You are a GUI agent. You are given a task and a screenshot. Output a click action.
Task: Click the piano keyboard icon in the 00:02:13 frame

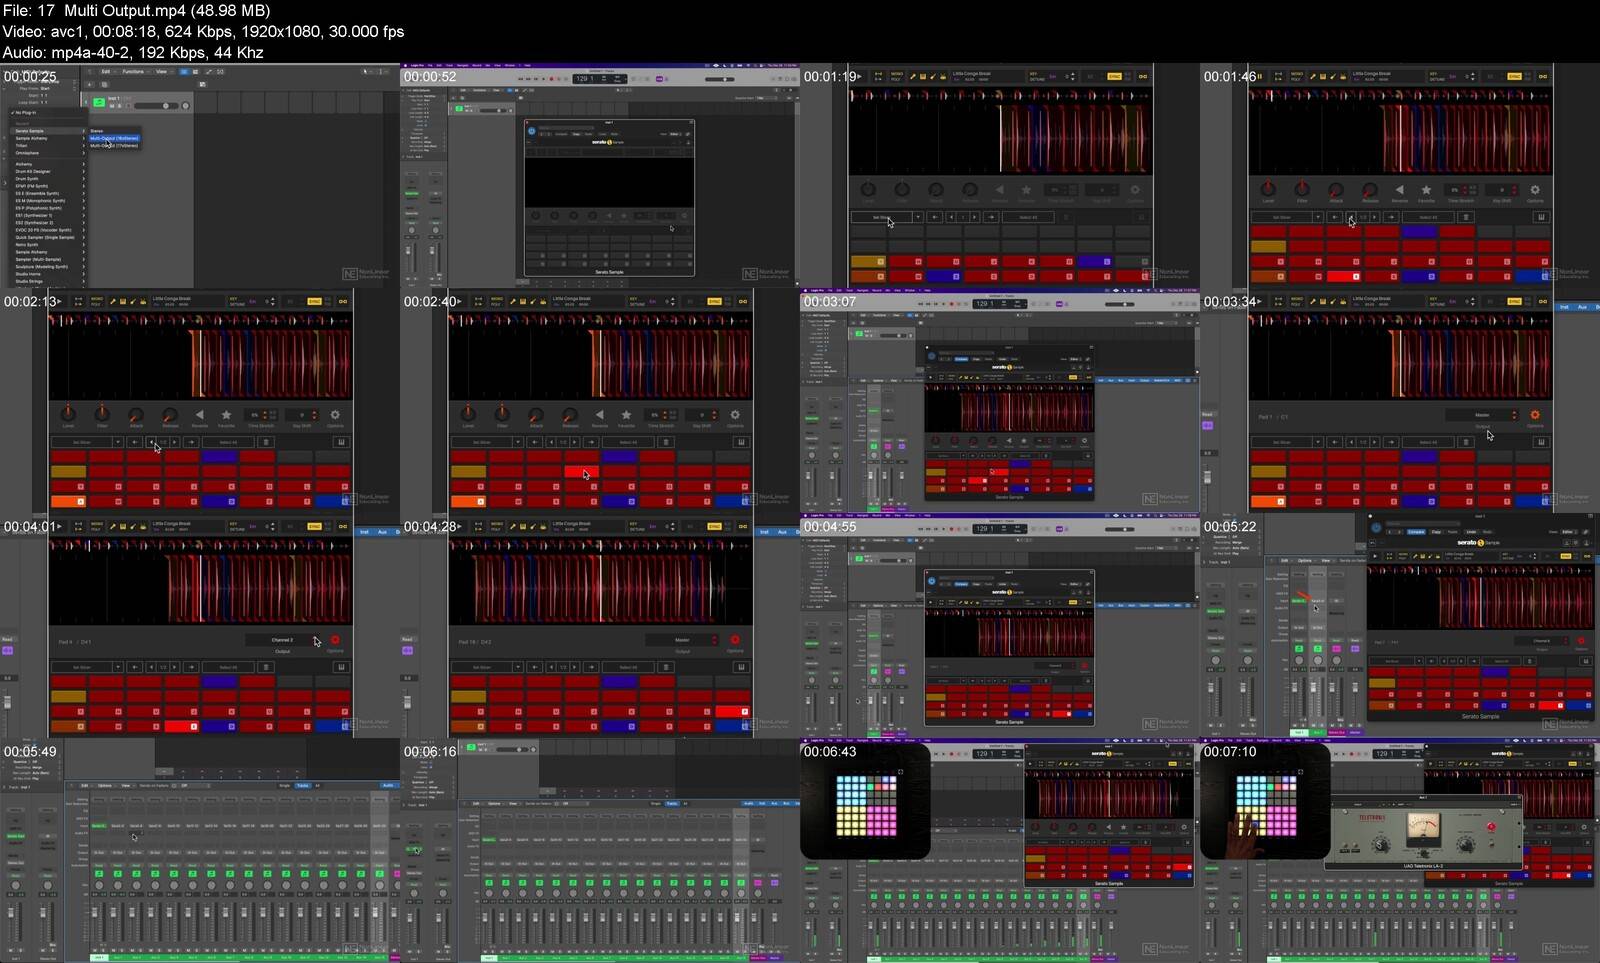[x=341, y=442]
